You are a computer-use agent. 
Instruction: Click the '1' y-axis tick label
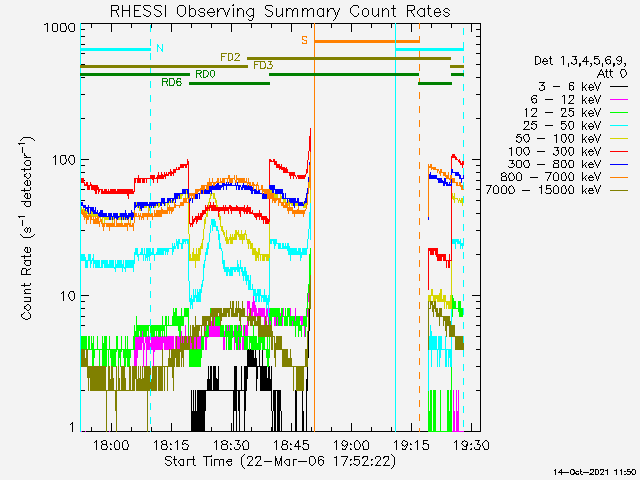73,427
